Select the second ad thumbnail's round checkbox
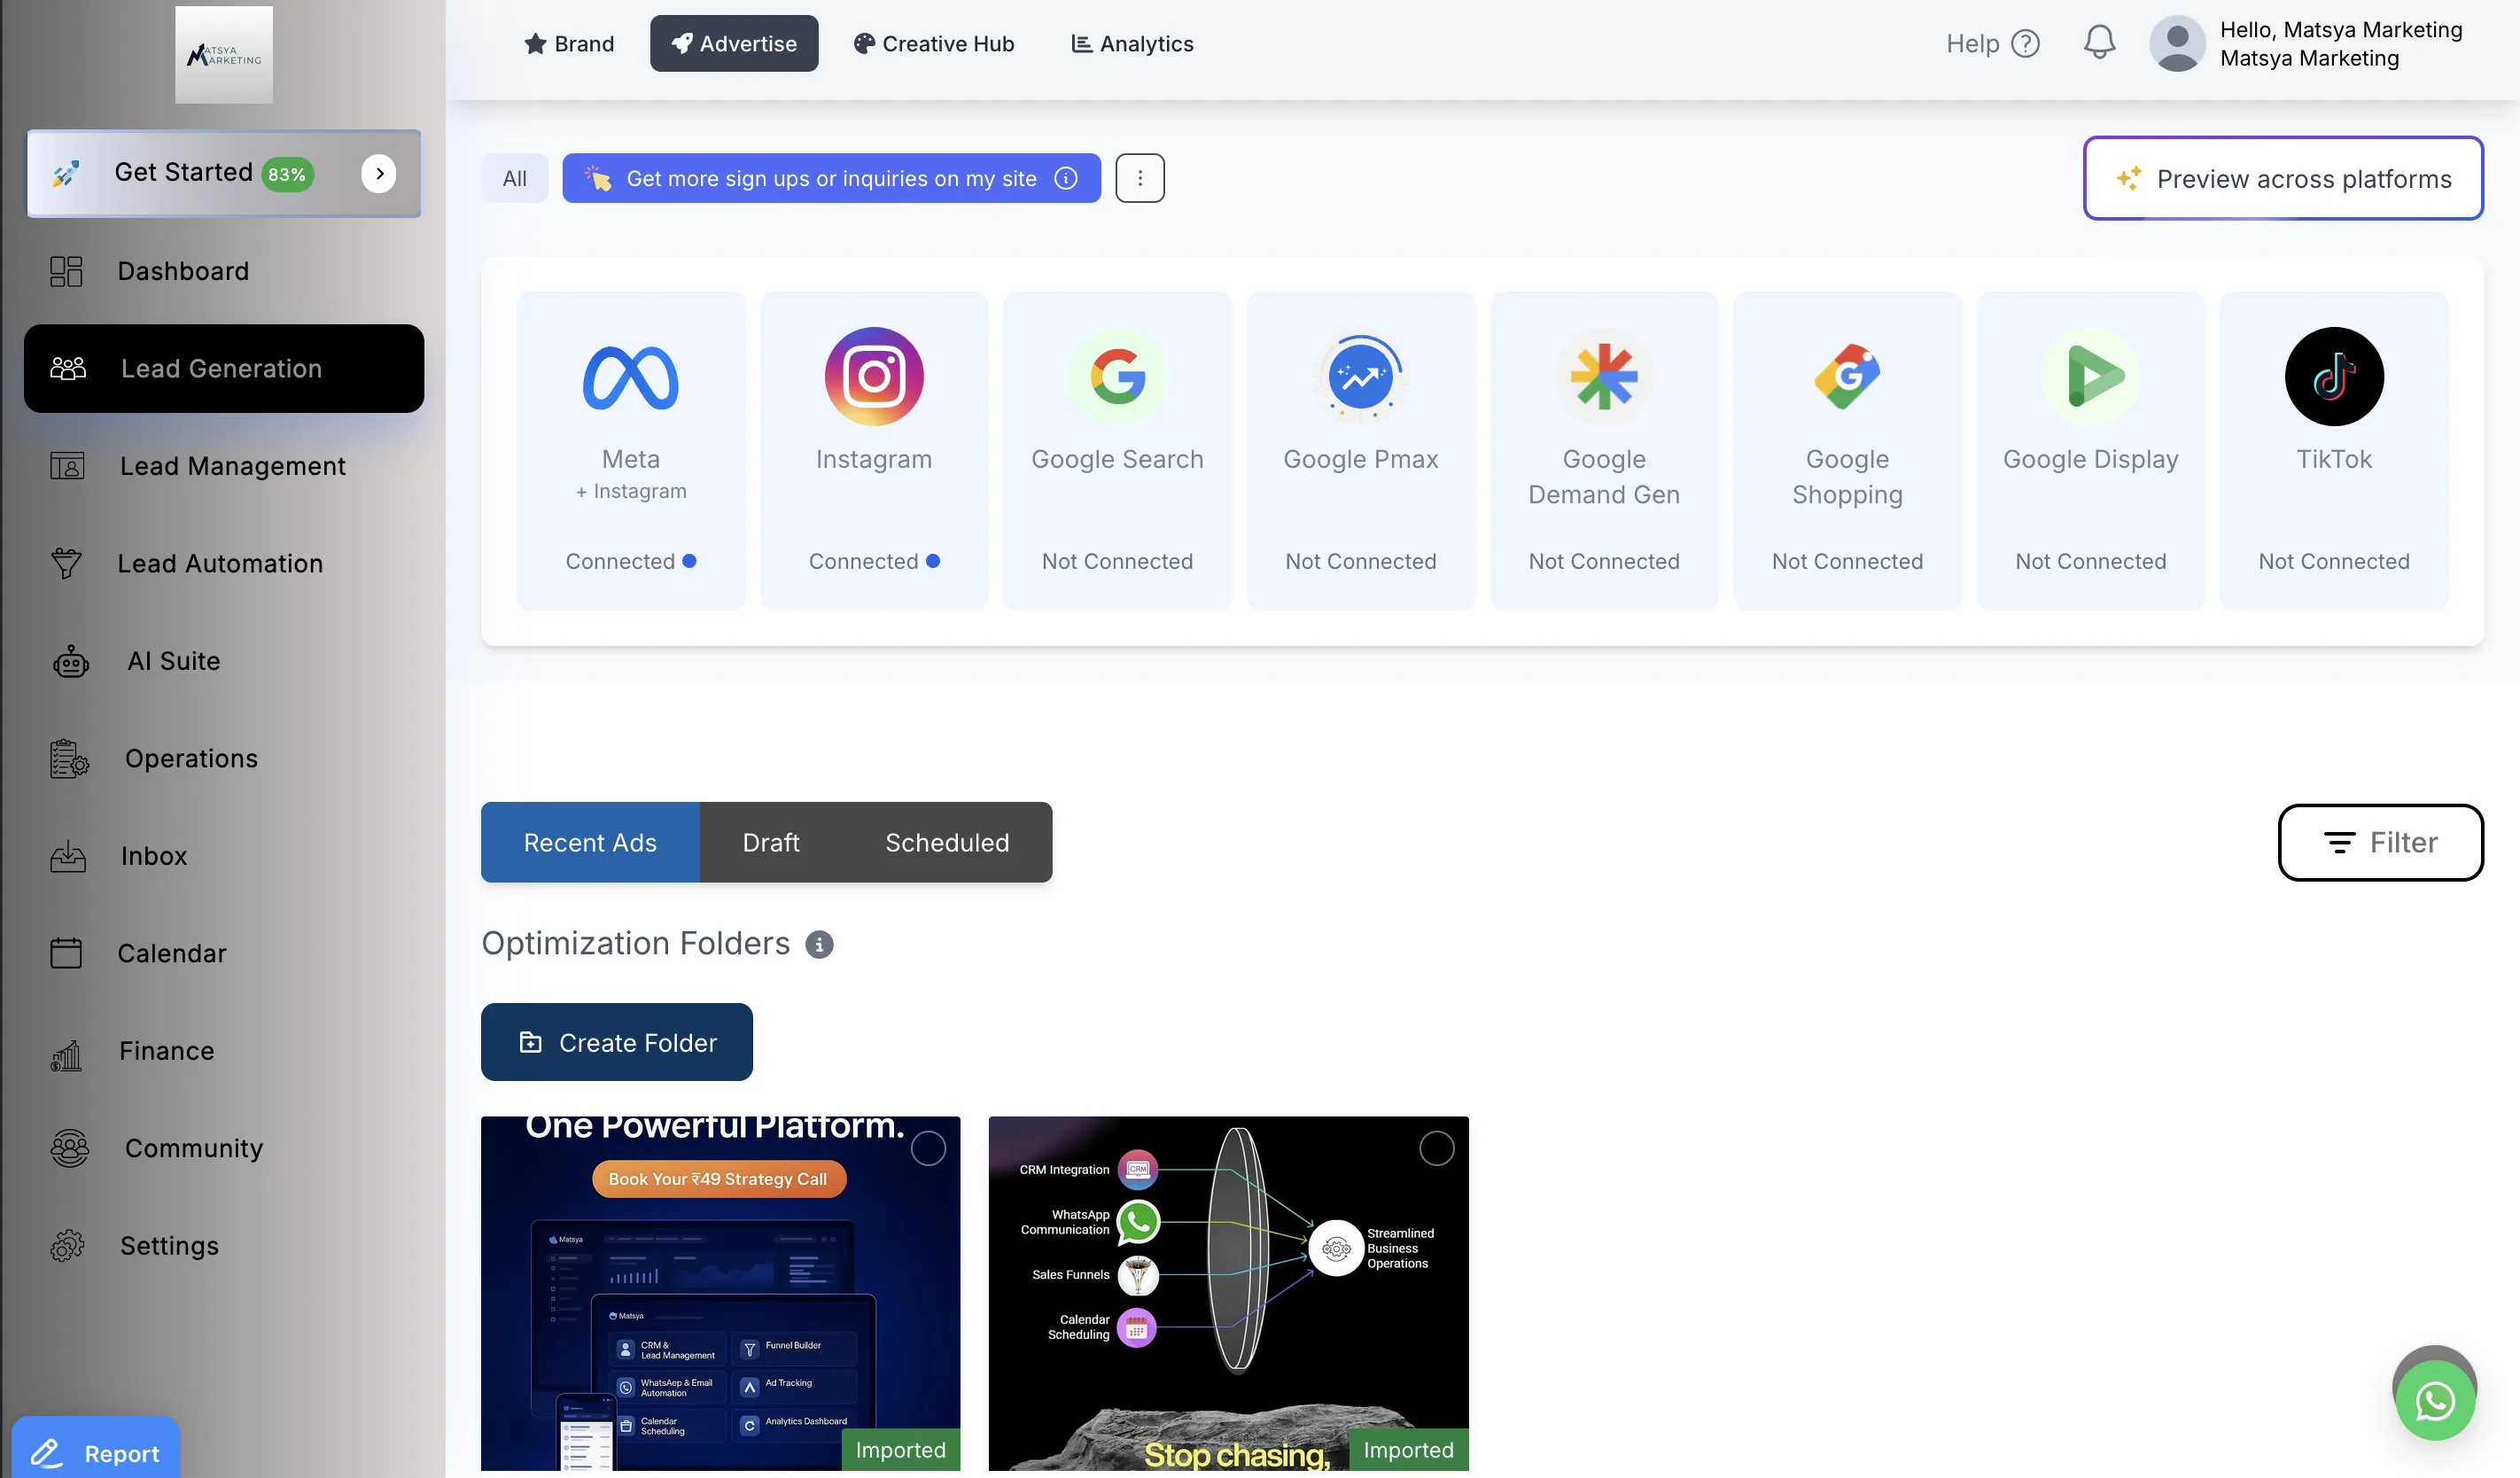The width and height of the screenshot is (2520, 1478). 1436,1149
